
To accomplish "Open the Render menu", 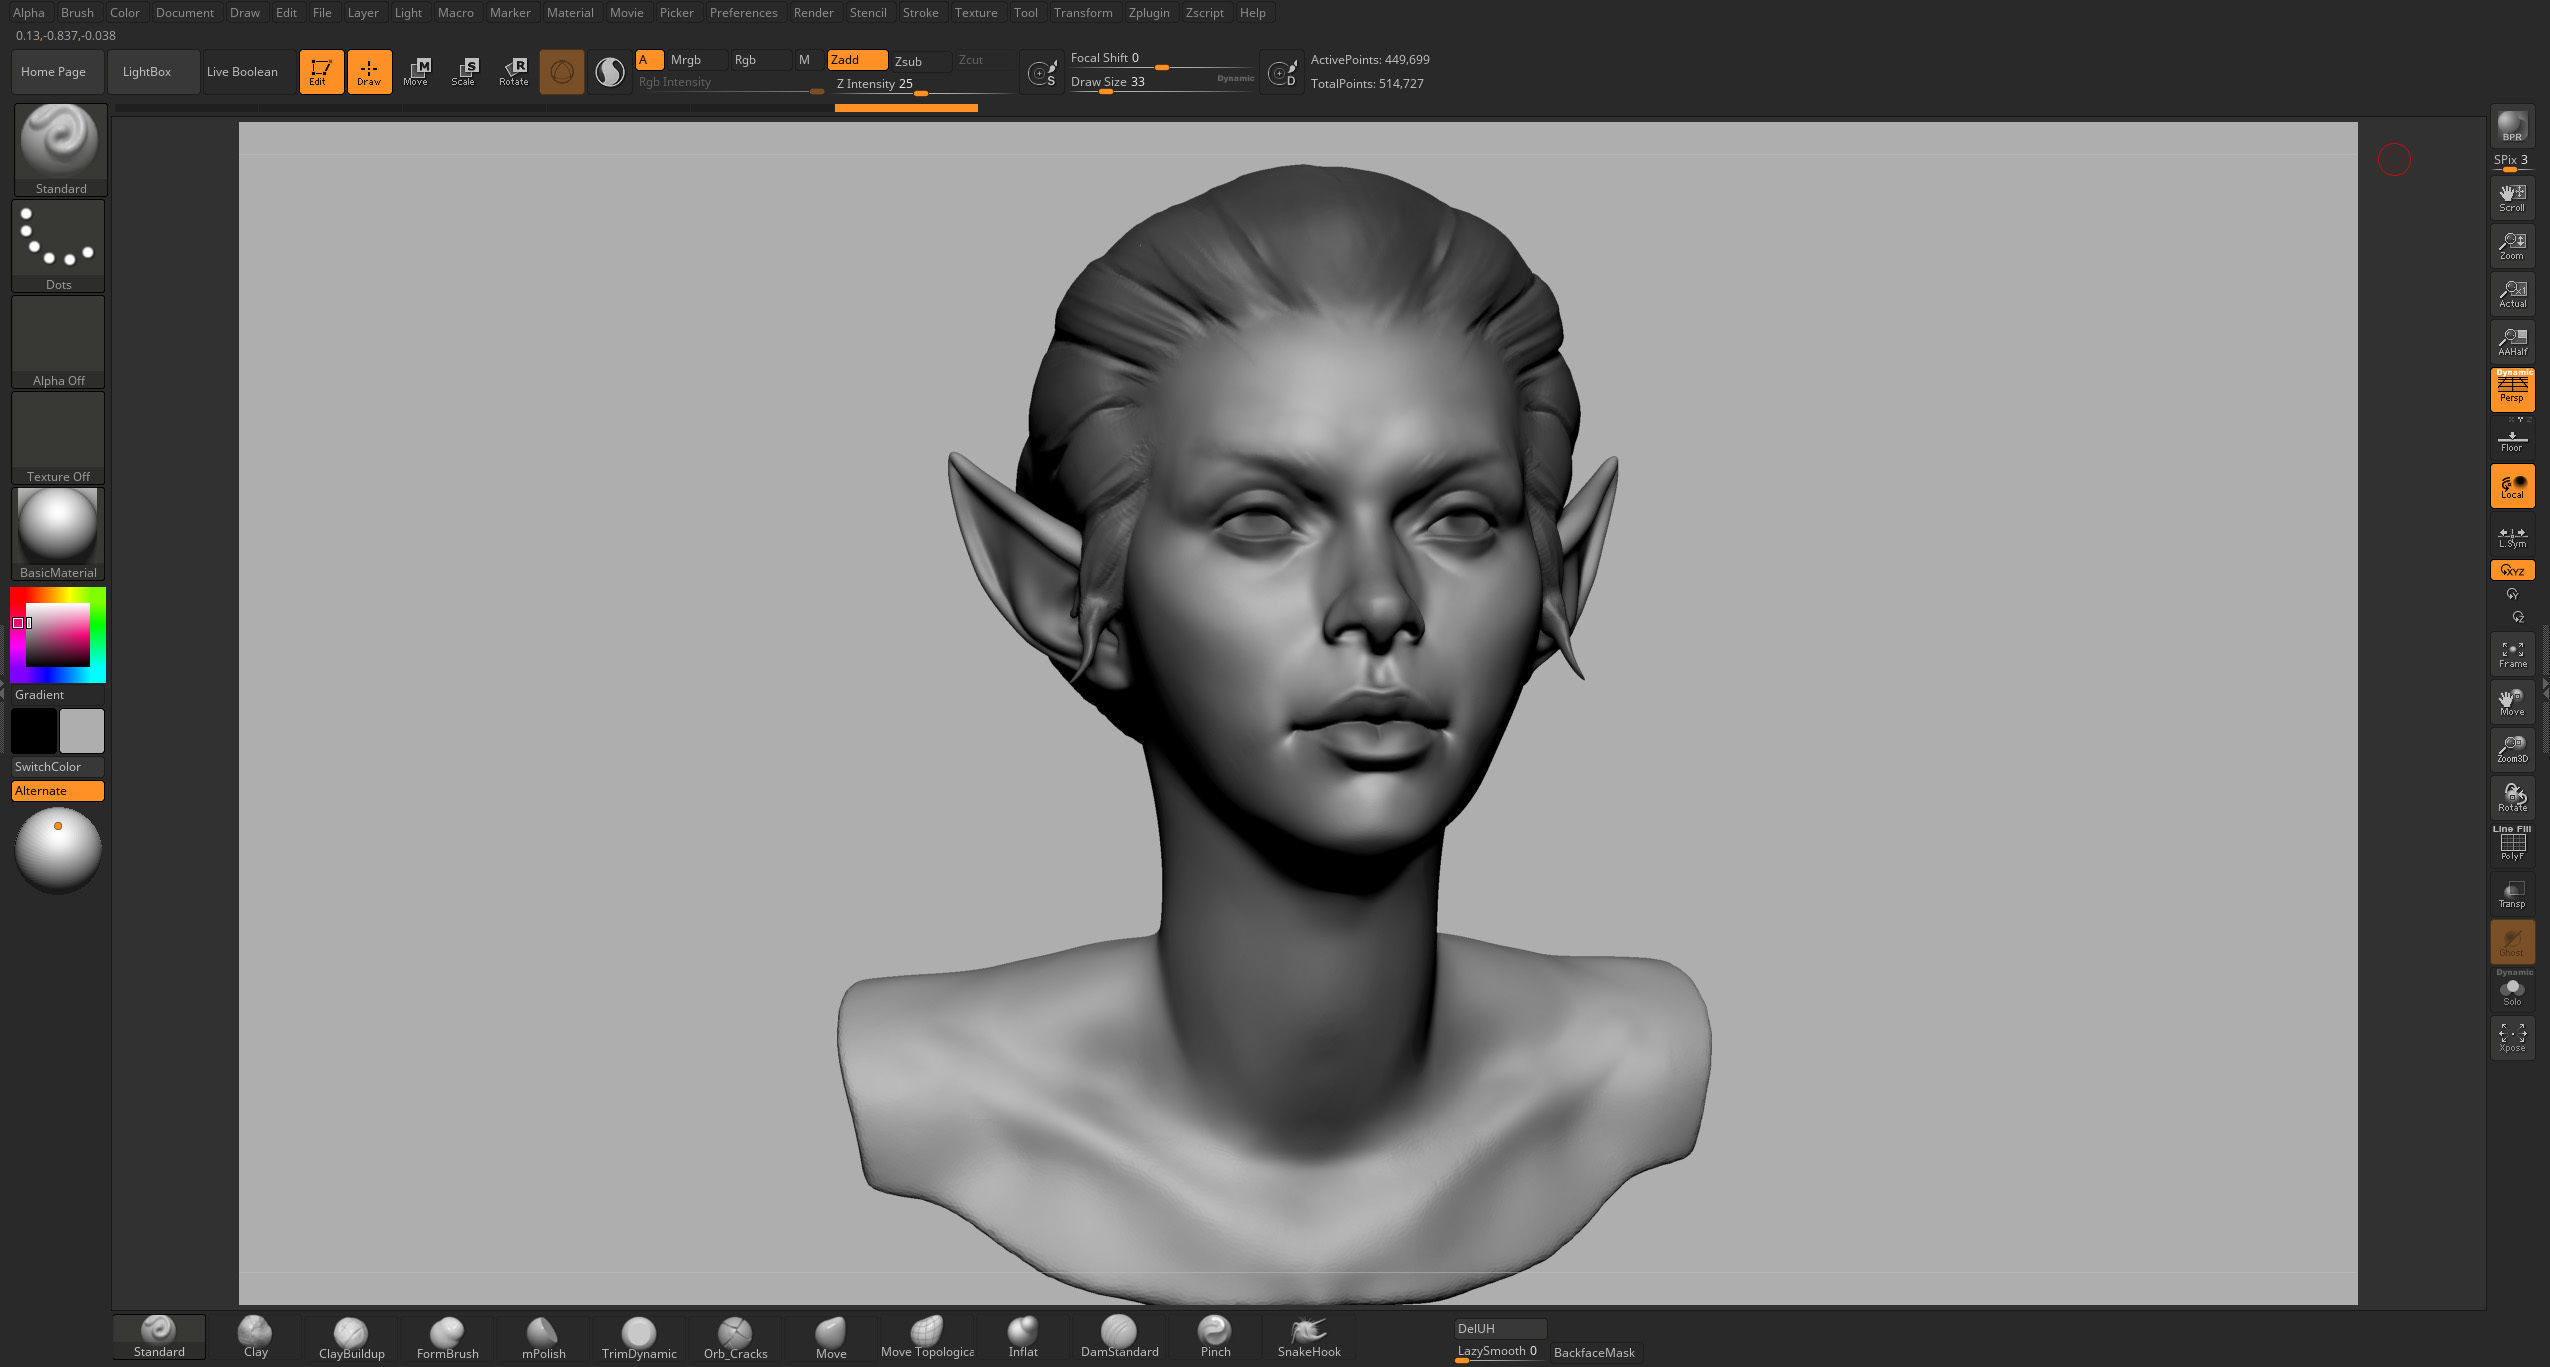I will point(813,13).
